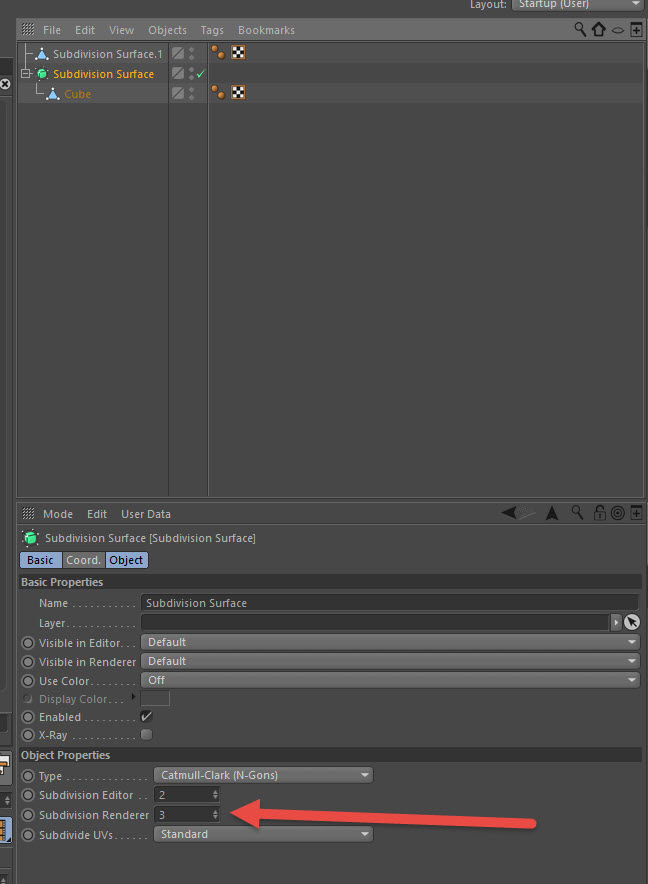Viewport: 648px width, 884px height.
Task: Switch to the Basic tab
Action: pyautogui.click(x=41, y=560)
